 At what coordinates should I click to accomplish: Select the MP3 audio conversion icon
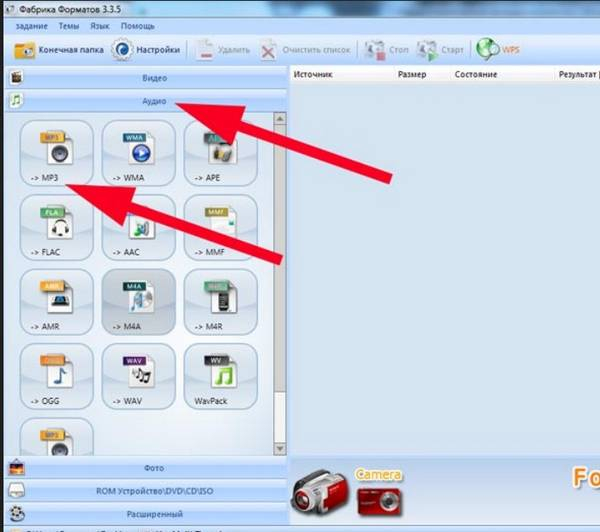(56, 152)
